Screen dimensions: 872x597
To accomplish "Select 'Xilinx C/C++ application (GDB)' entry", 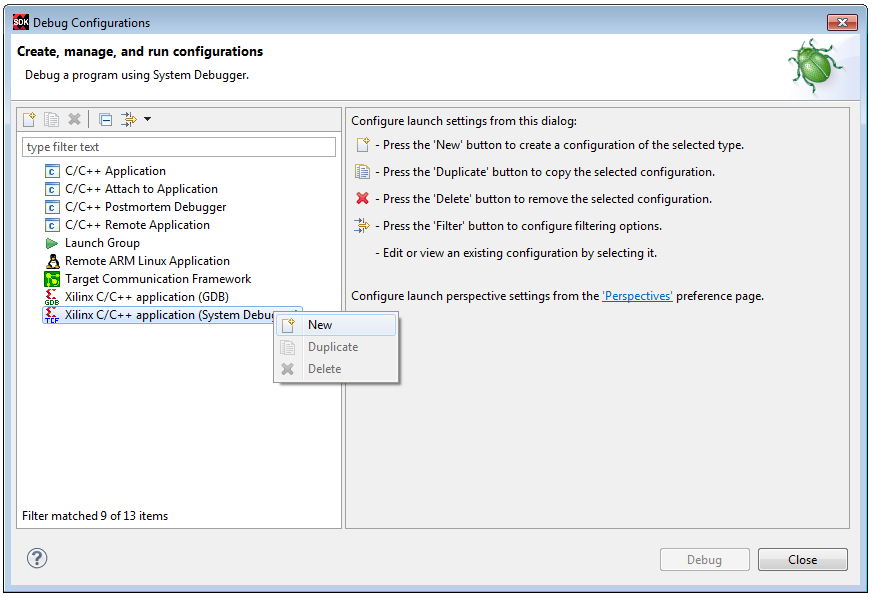I will [x=147, y=297].
